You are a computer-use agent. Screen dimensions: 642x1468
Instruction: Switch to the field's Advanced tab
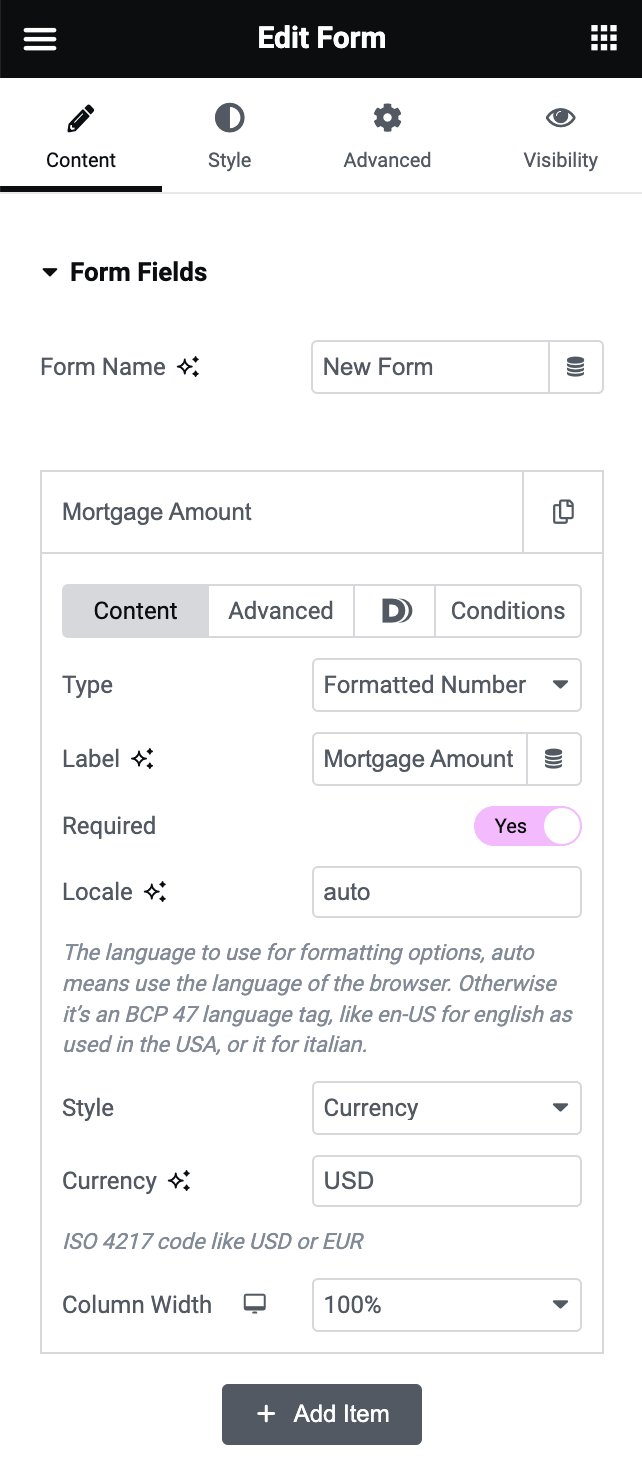coord(281,611)
